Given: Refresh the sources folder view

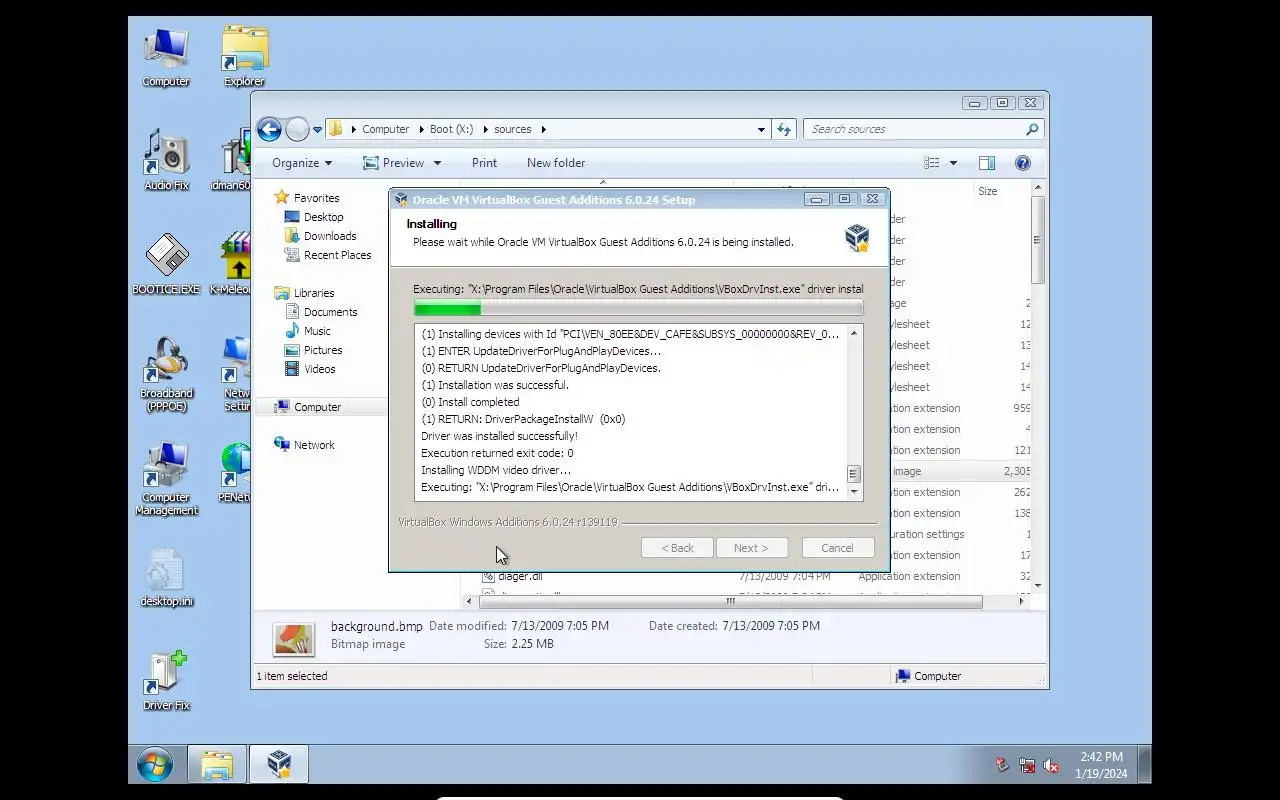Looking at the screenshot, I should coord(784,129).
